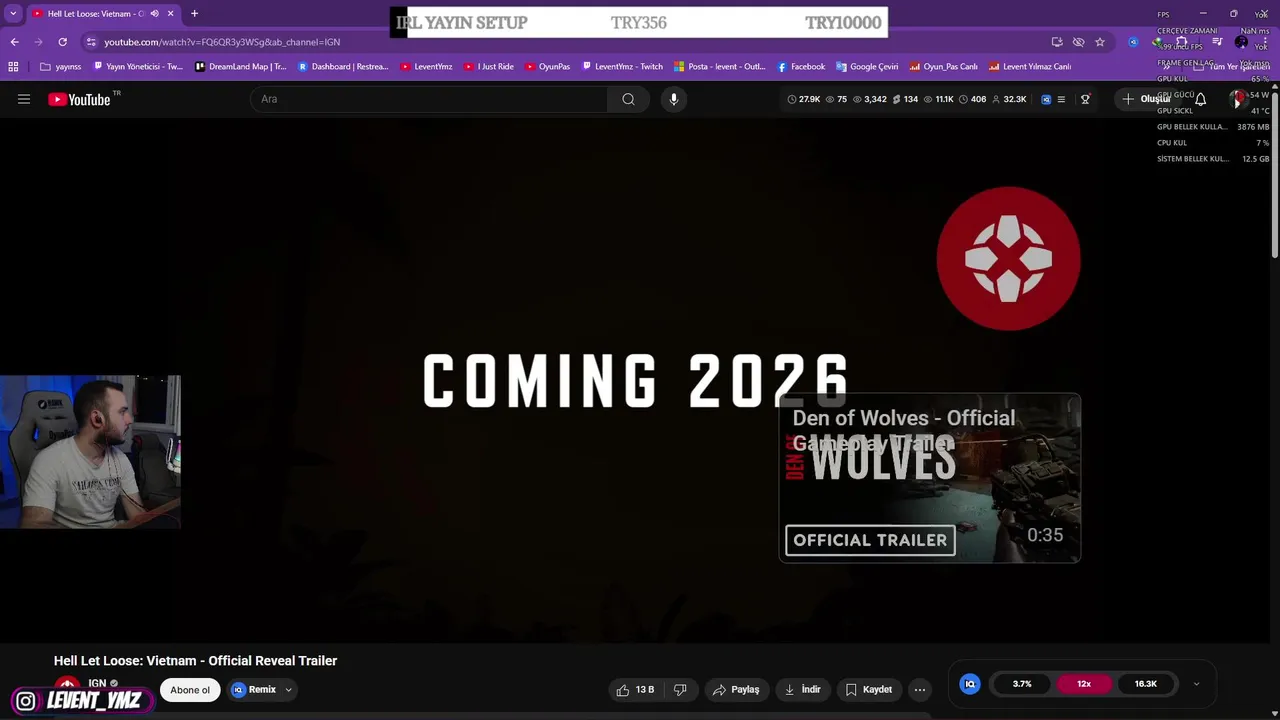The image size is (1280, 720).
Task: Expand the vidIQ stats panel chevron
Action: (x=1196, y=684)
